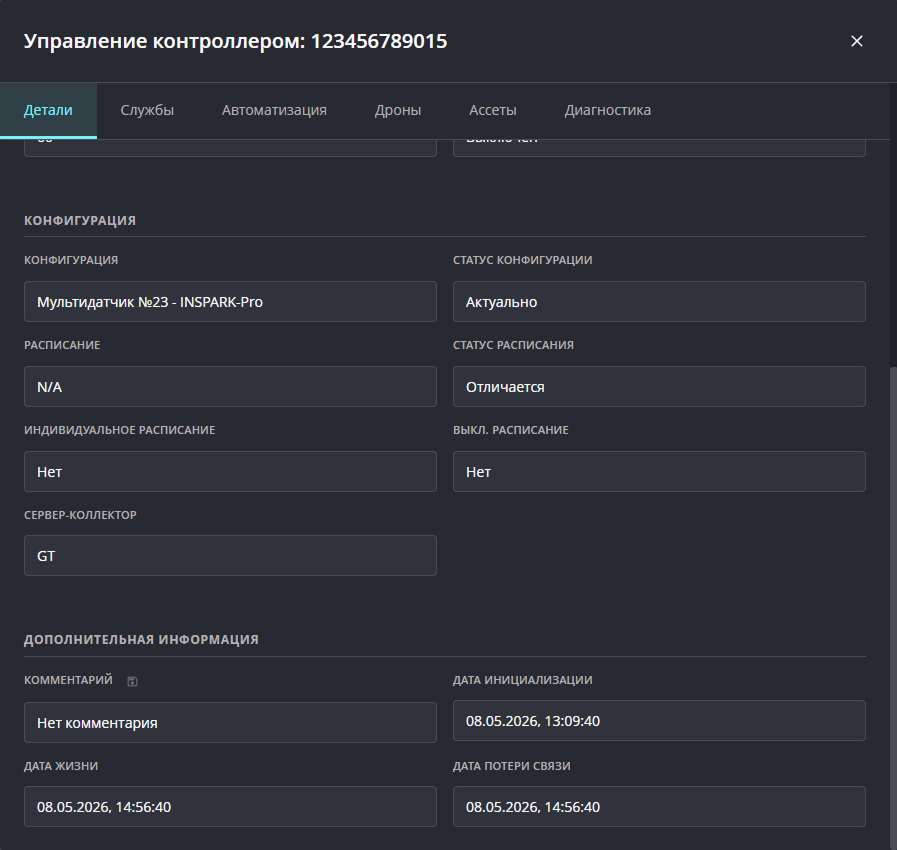Viewport: 897px width, 850px height.
Task: Click the Статус расписания field Отличается
Action: [659, 387]
